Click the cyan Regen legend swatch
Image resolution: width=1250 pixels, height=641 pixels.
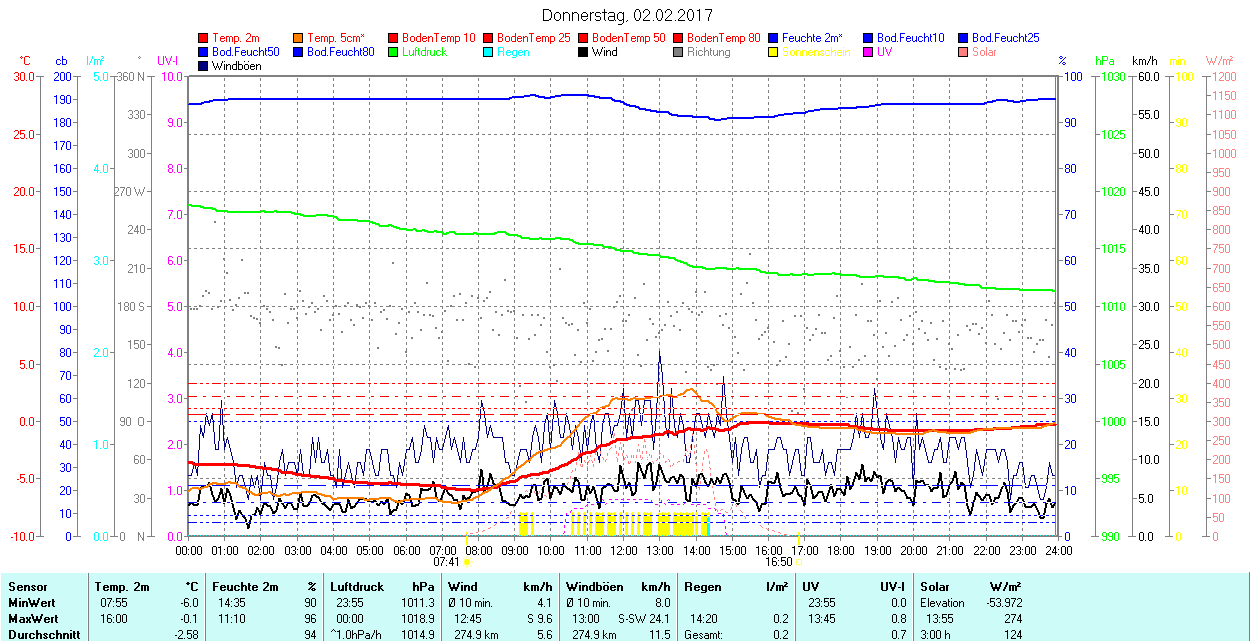pos(489,52)
